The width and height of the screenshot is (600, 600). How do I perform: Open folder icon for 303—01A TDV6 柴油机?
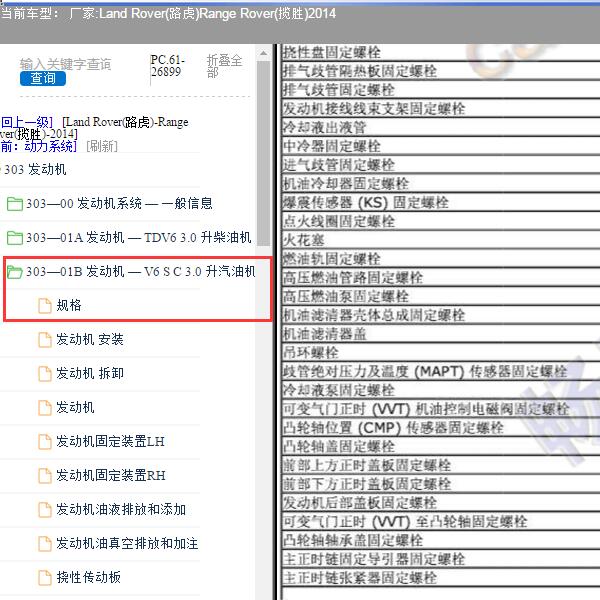[15, 238]
